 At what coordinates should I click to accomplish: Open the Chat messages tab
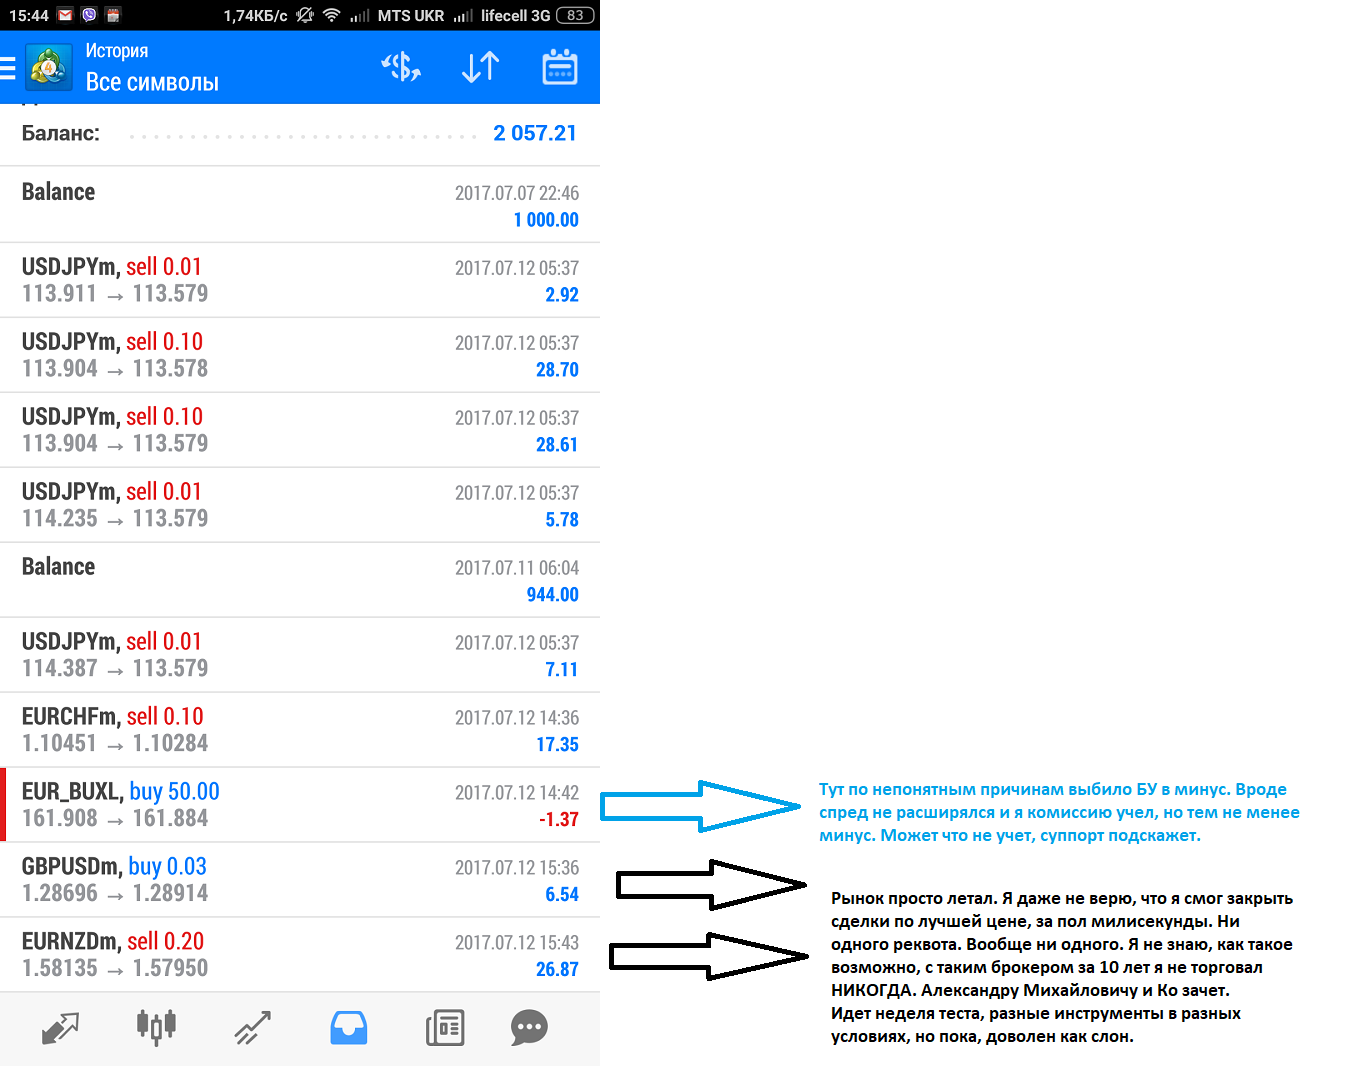(529, 1028)
